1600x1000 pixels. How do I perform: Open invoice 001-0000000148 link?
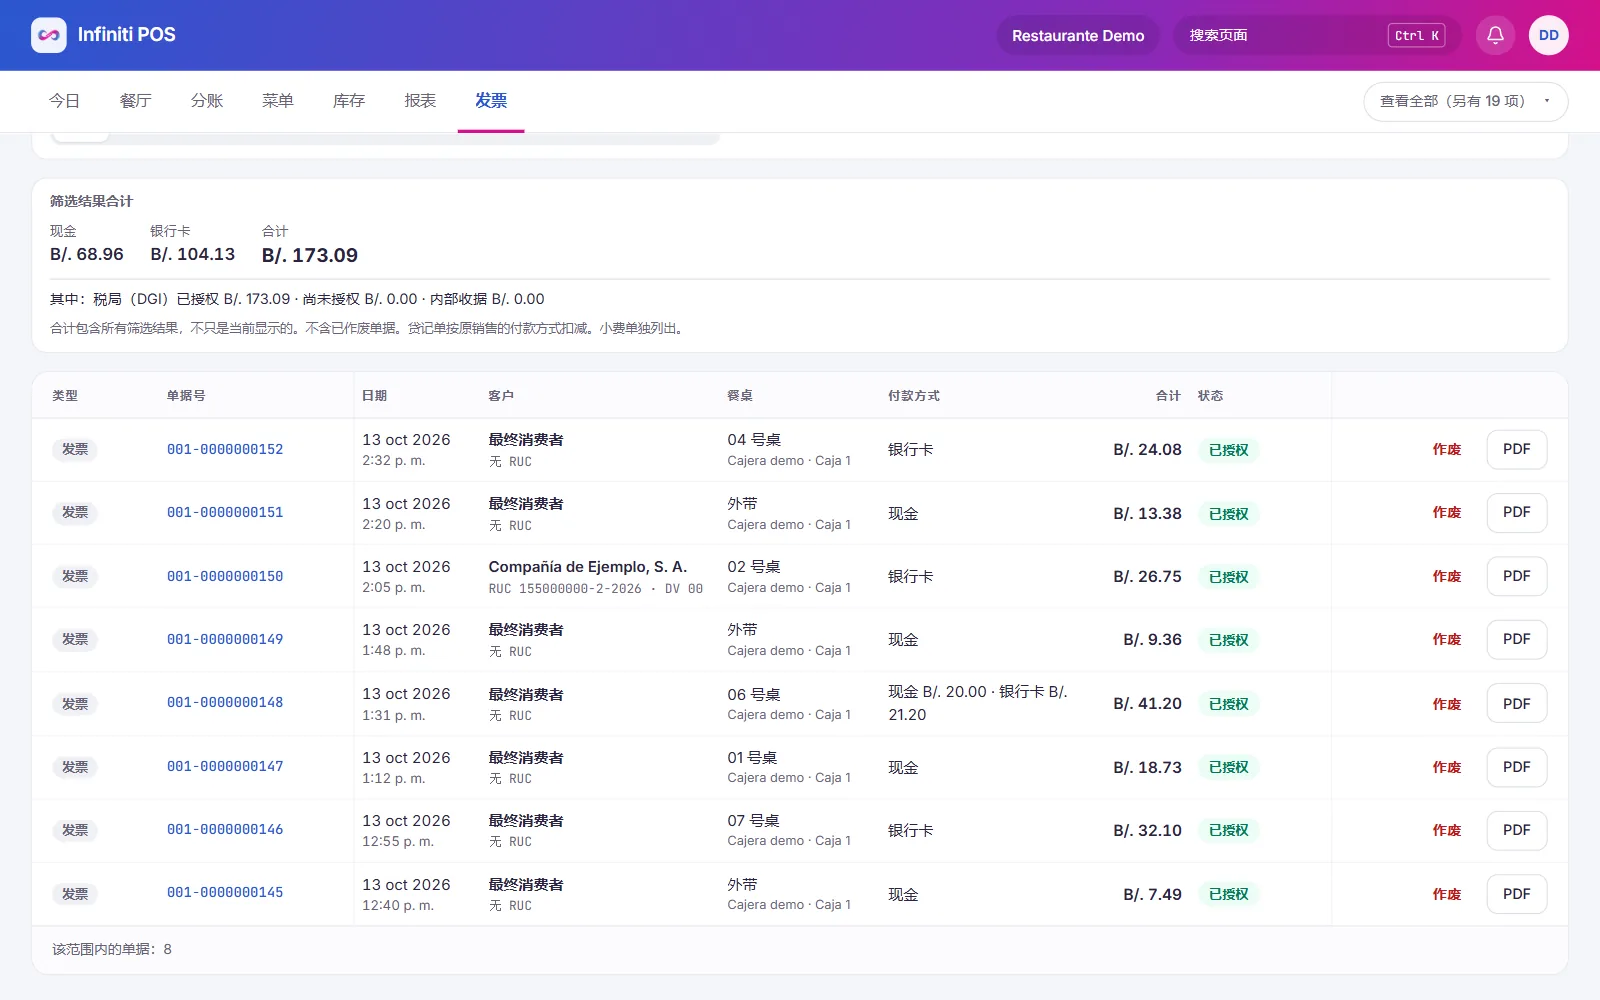[x=225, y=703]
